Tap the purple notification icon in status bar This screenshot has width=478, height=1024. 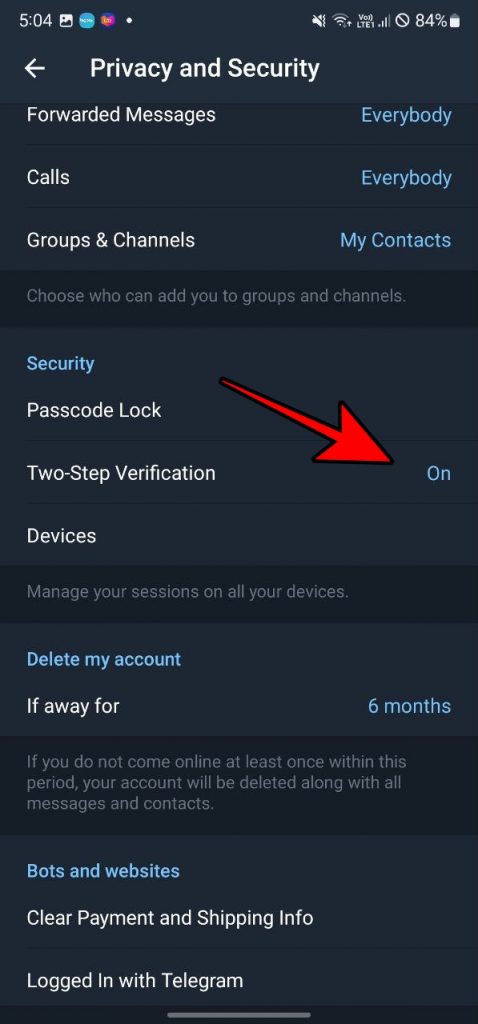[x=108, y=21]
